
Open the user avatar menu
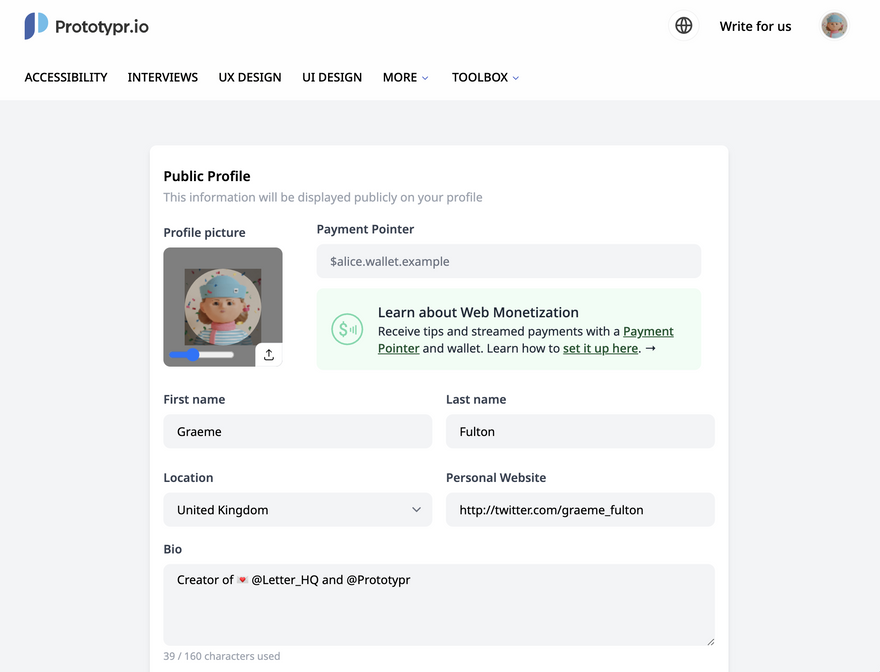834,26
